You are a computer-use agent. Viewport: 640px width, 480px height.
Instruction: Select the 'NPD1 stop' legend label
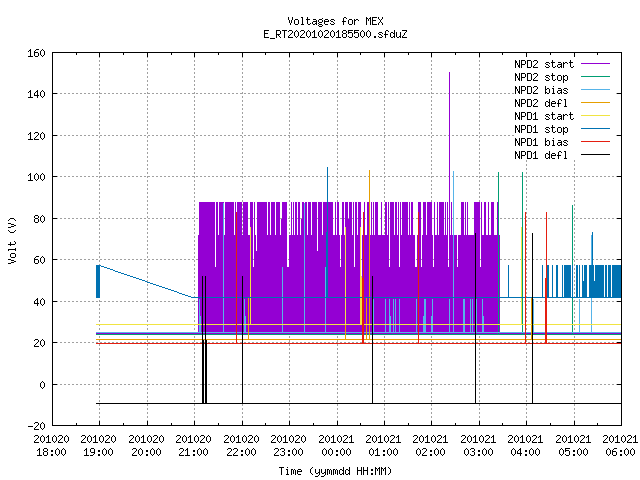[x=541, y=129]
